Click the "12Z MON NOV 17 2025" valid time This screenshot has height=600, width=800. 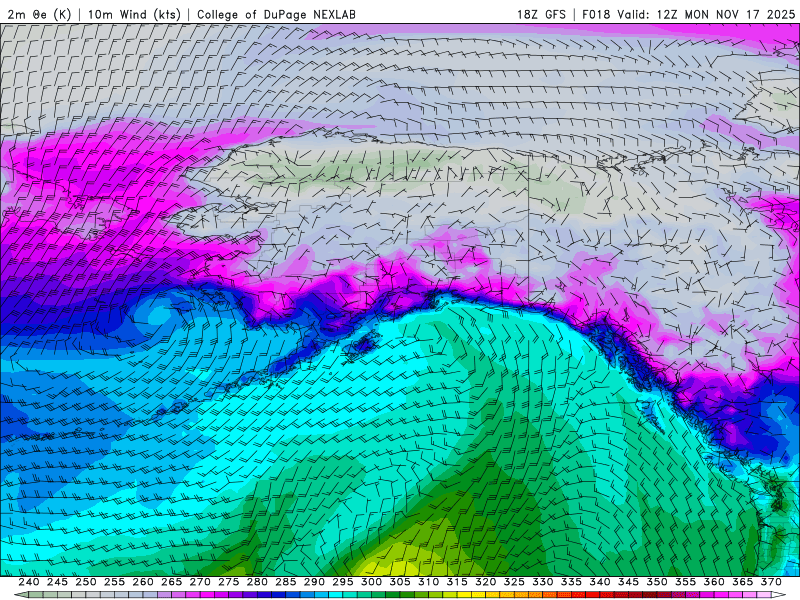coord(726,14)
